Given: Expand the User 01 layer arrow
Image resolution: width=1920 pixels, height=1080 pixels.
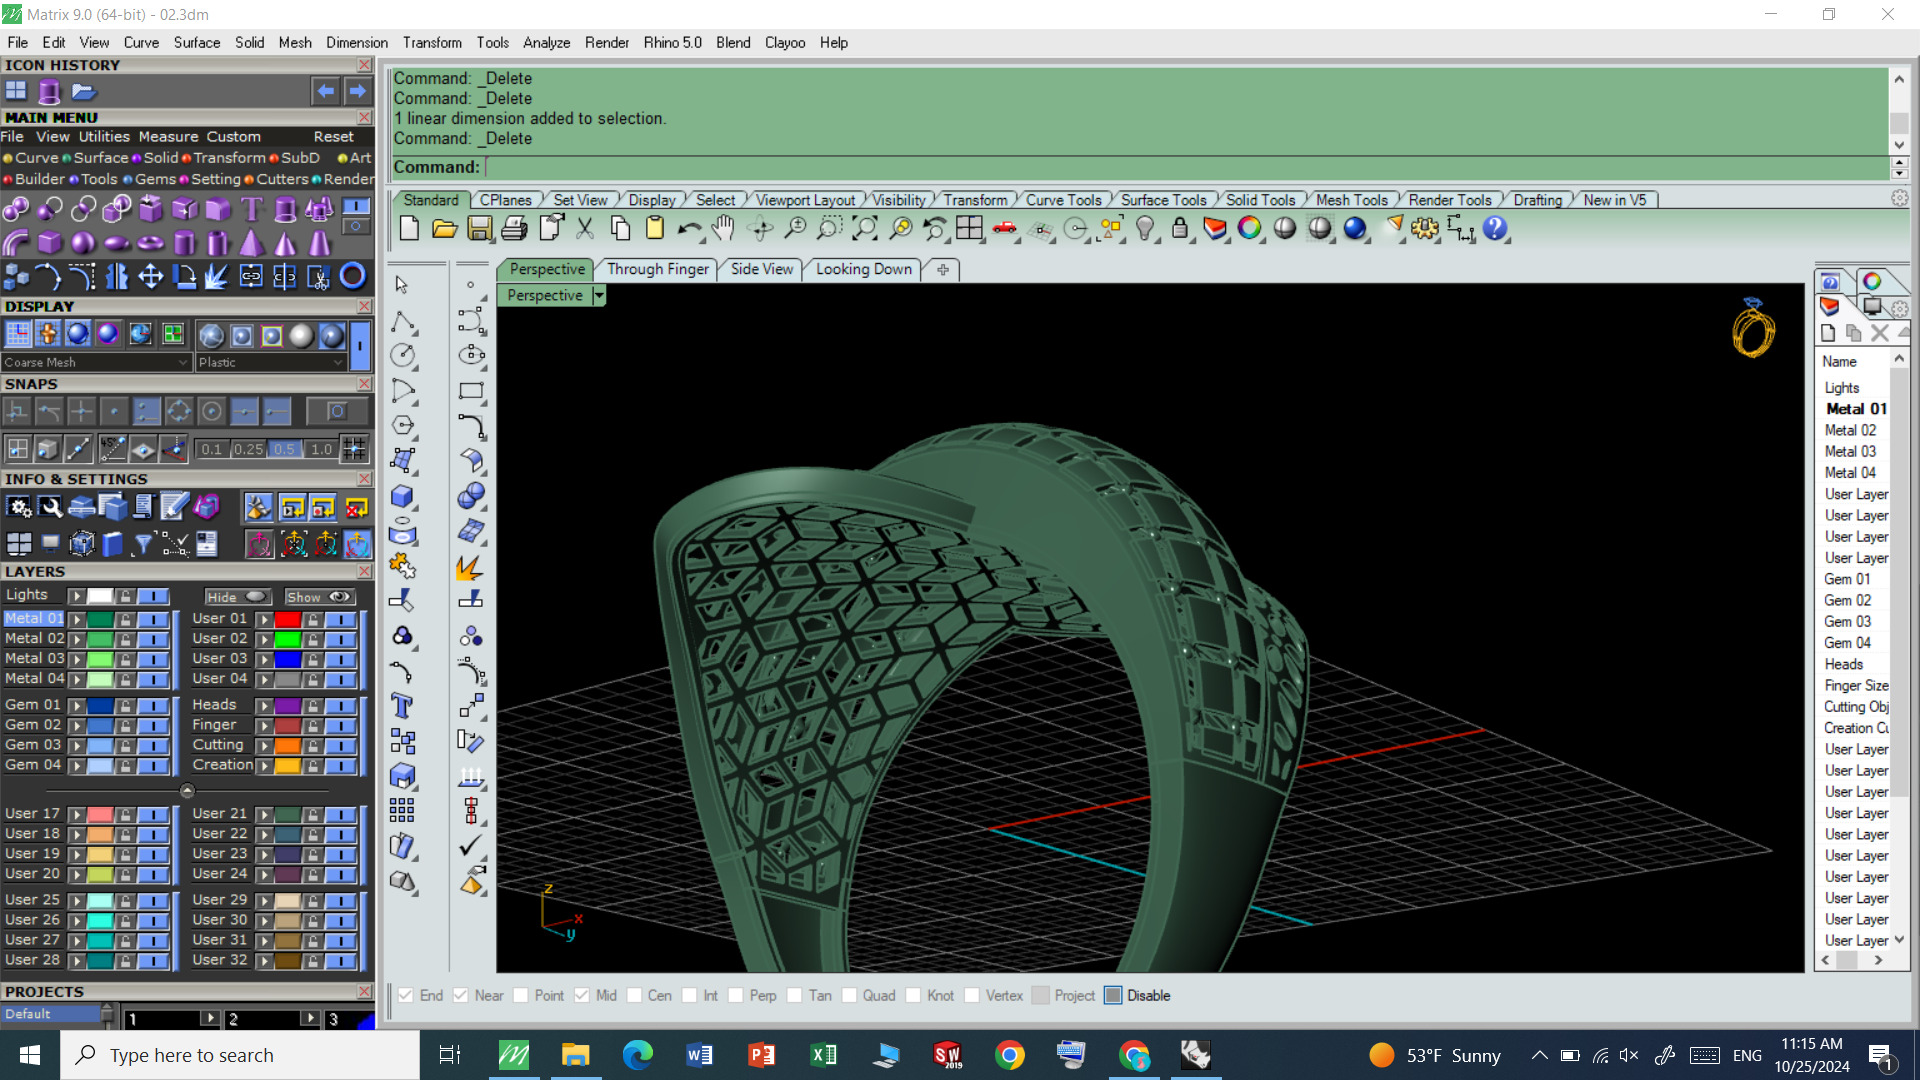Looking at the screenshot, I should click(264, 620).
